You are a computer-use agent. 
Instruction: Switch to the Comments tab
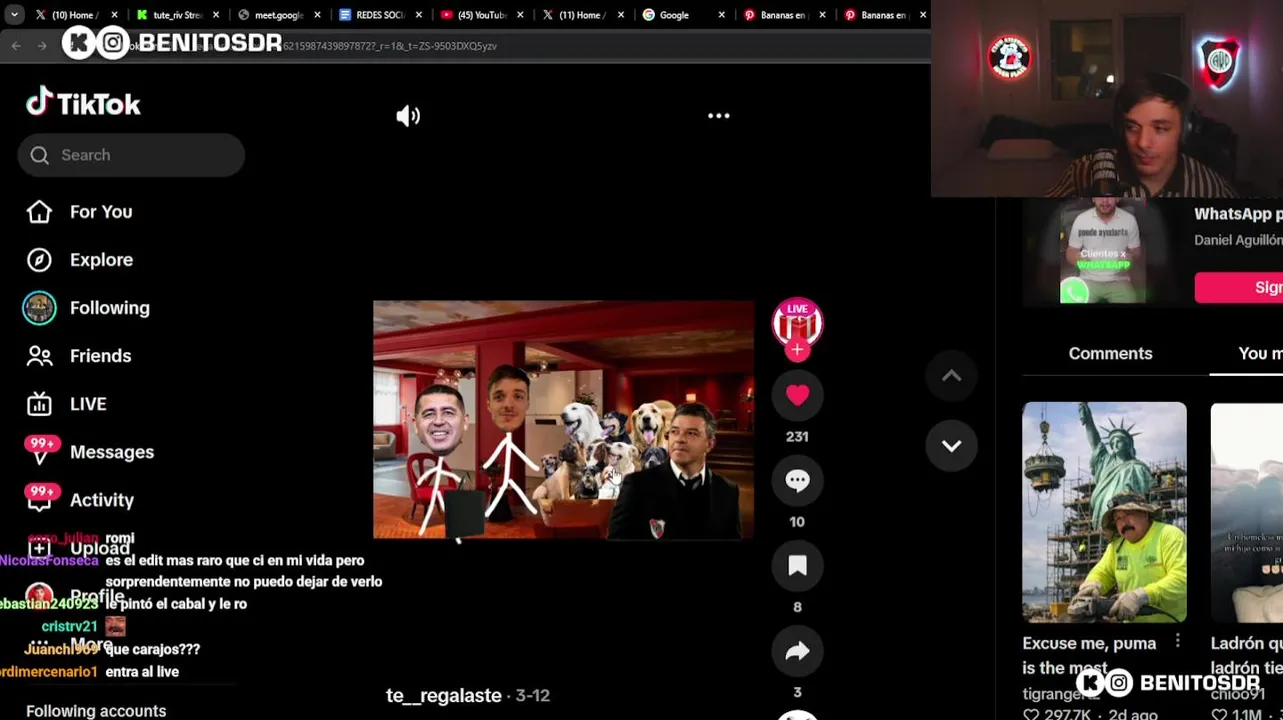(1110, 353)
